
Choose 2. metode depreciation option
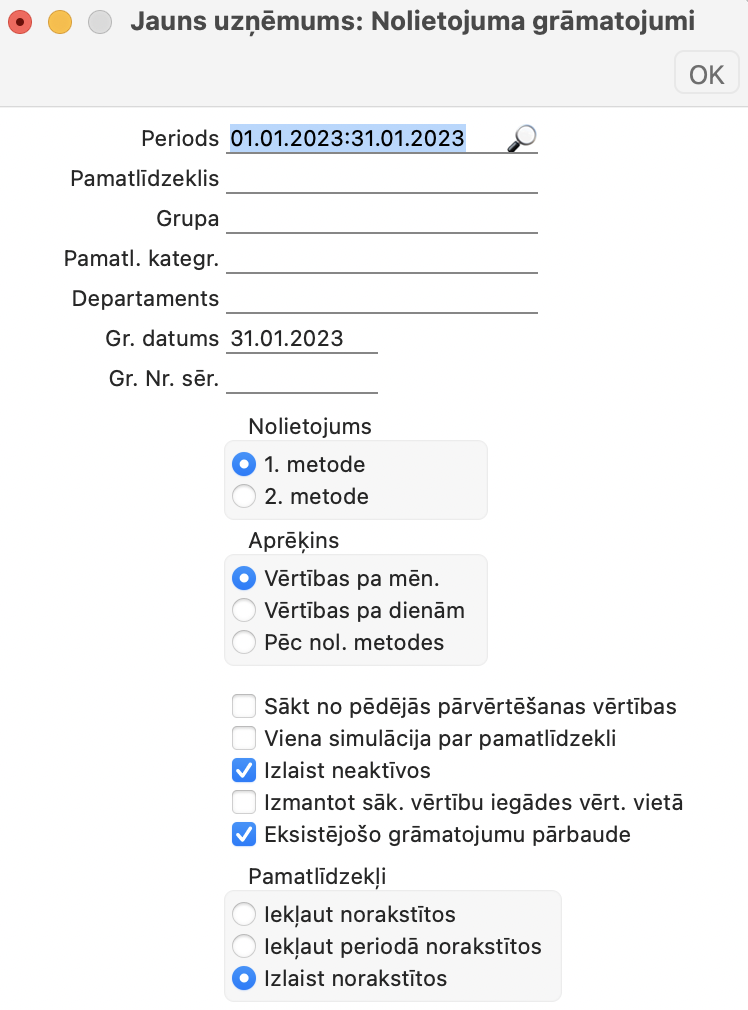pos(243,496)
